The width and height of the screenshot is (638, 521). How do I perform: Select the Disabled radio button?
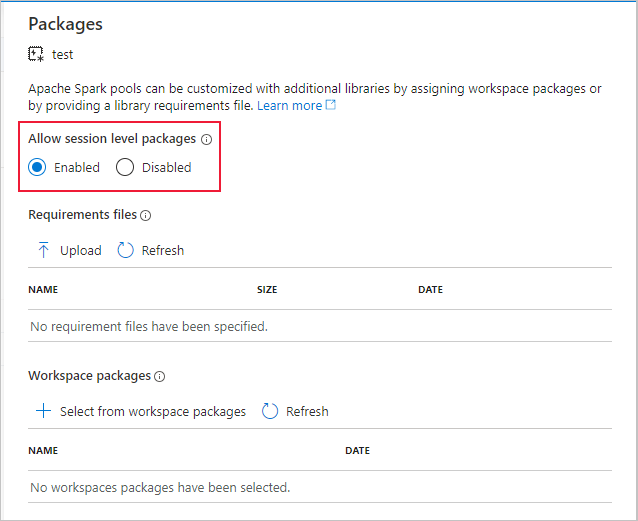[x=125, y=167]
